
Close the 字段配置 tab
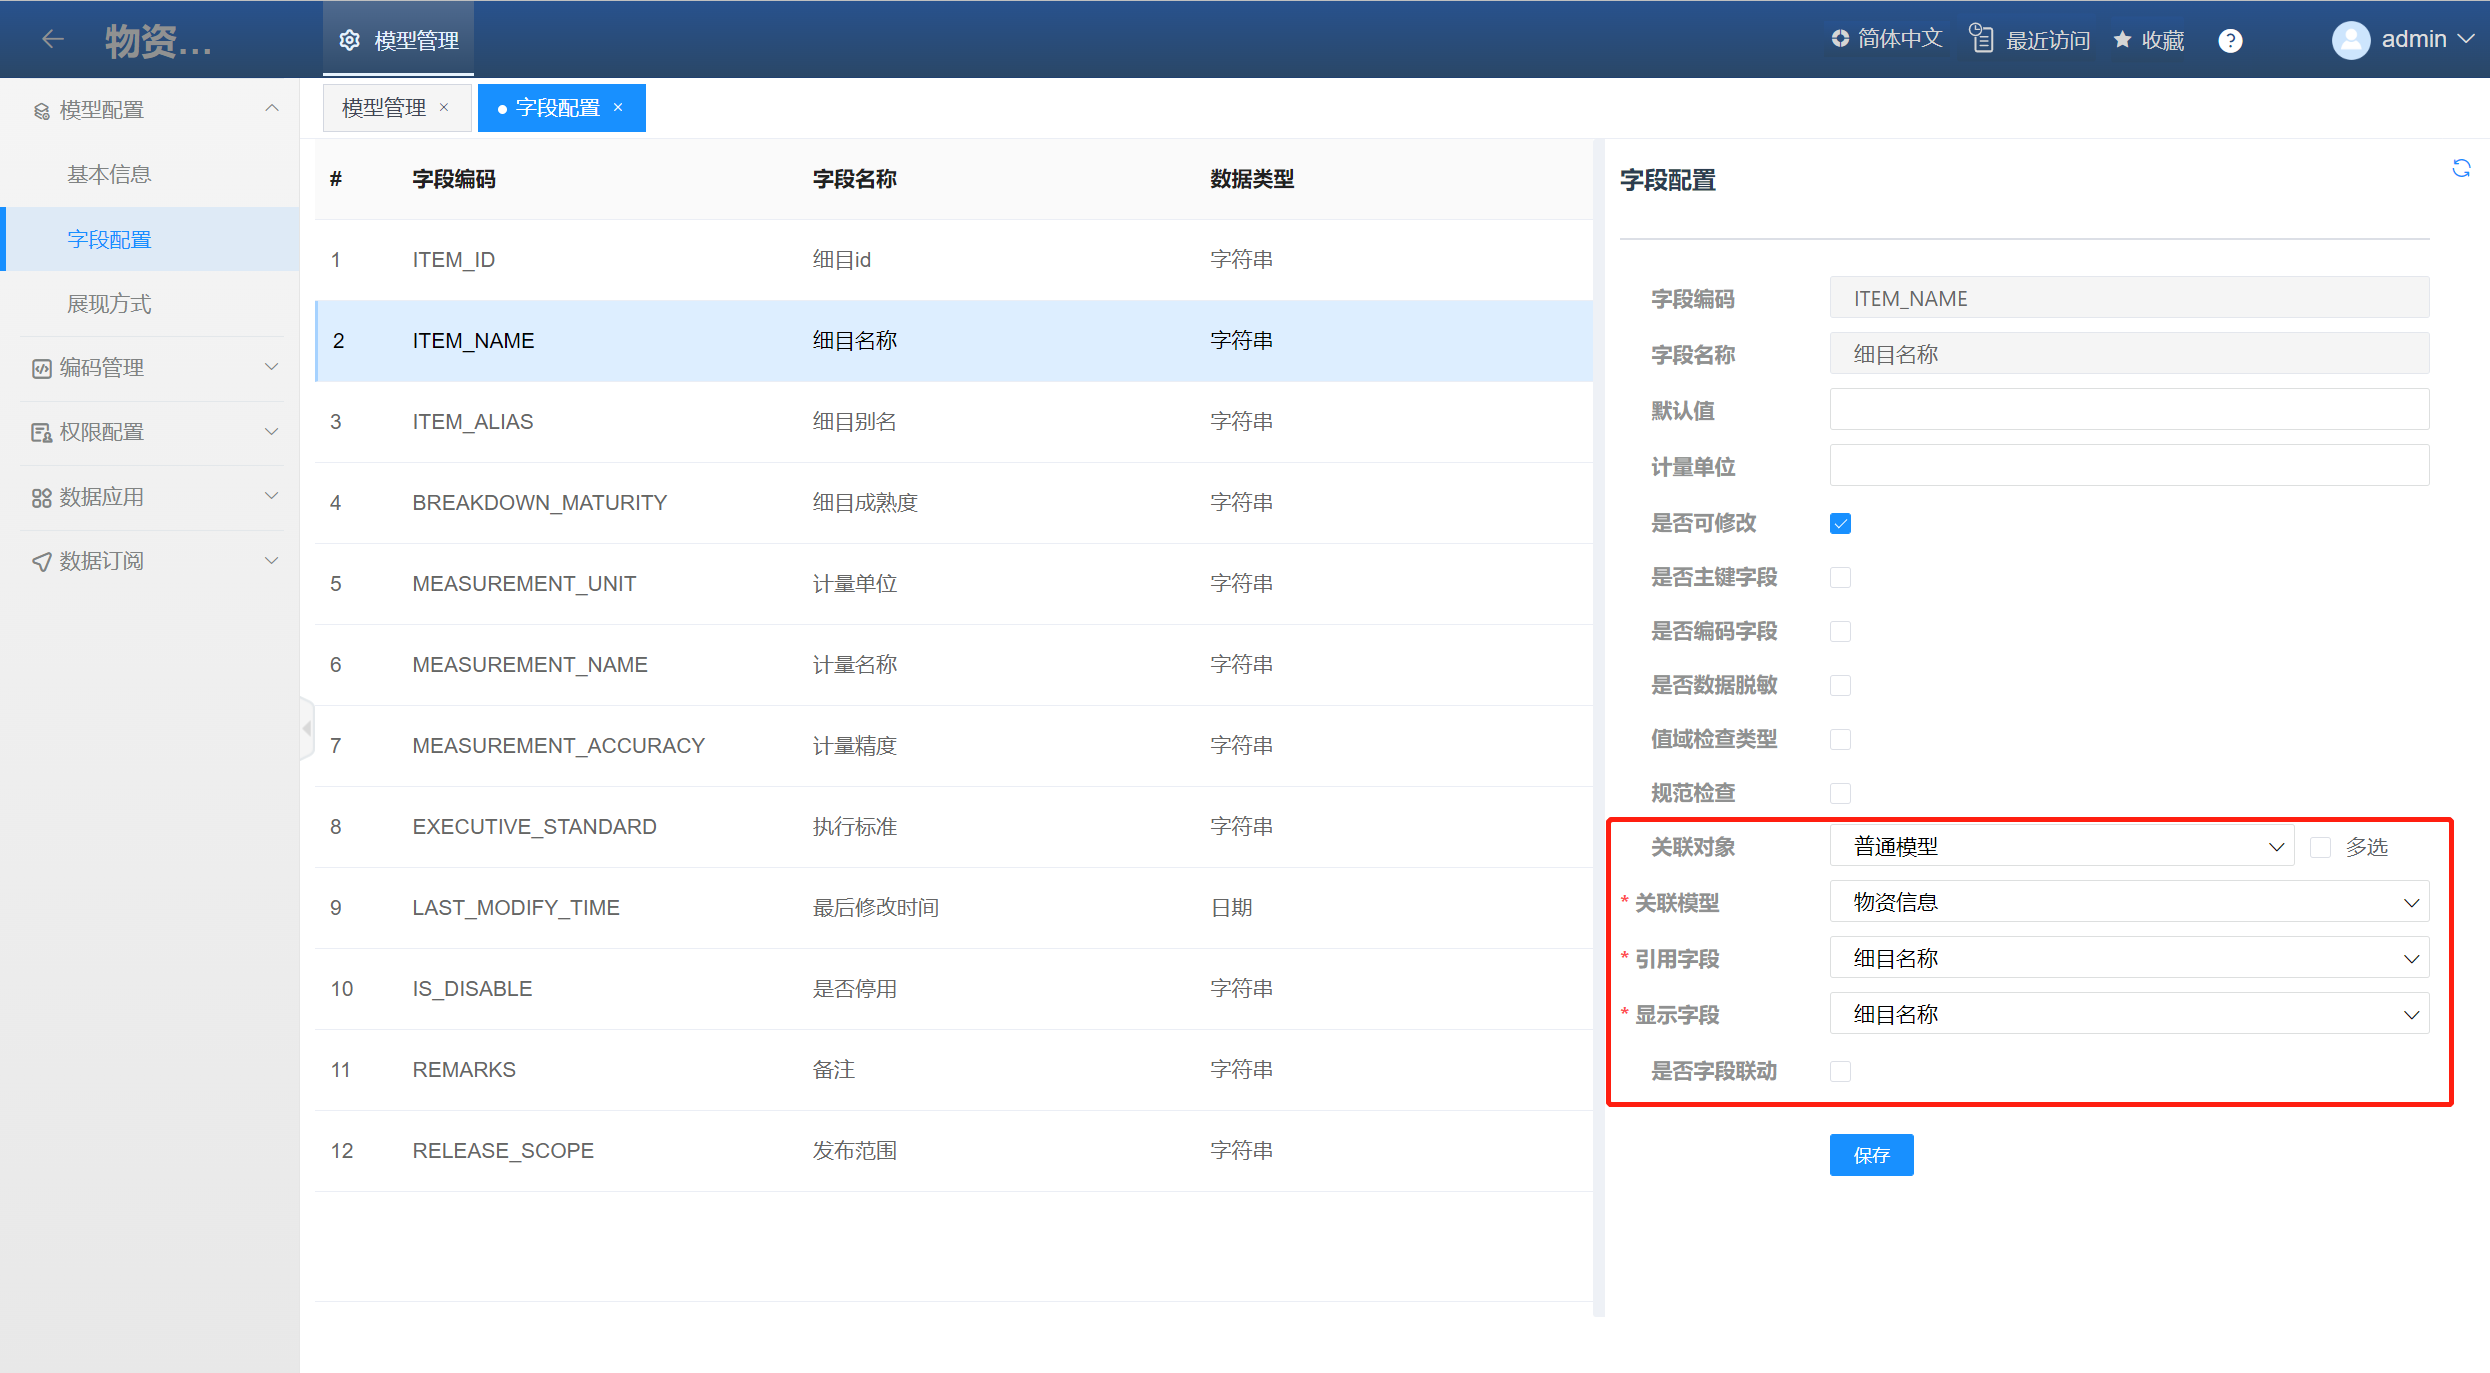point(618,107)
